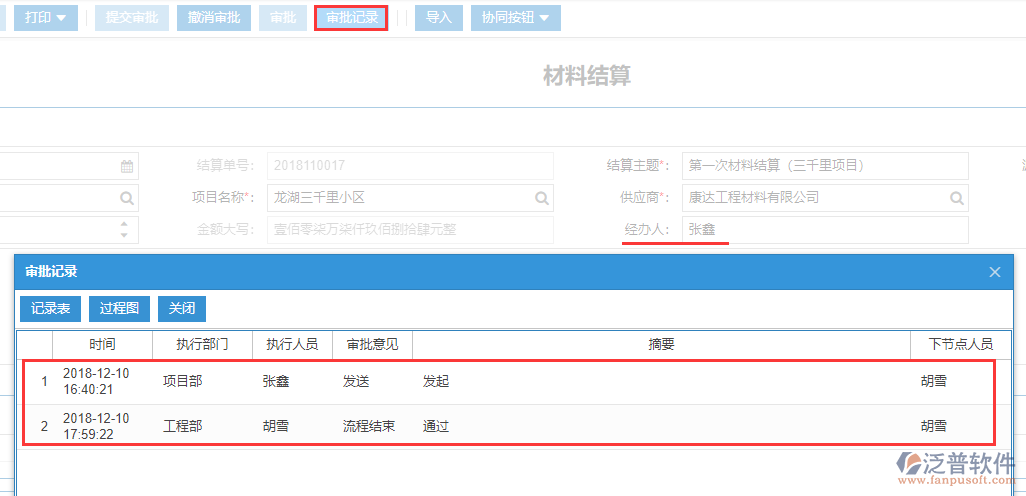
Task: Click the 导入 button
Action: [439, 18]
